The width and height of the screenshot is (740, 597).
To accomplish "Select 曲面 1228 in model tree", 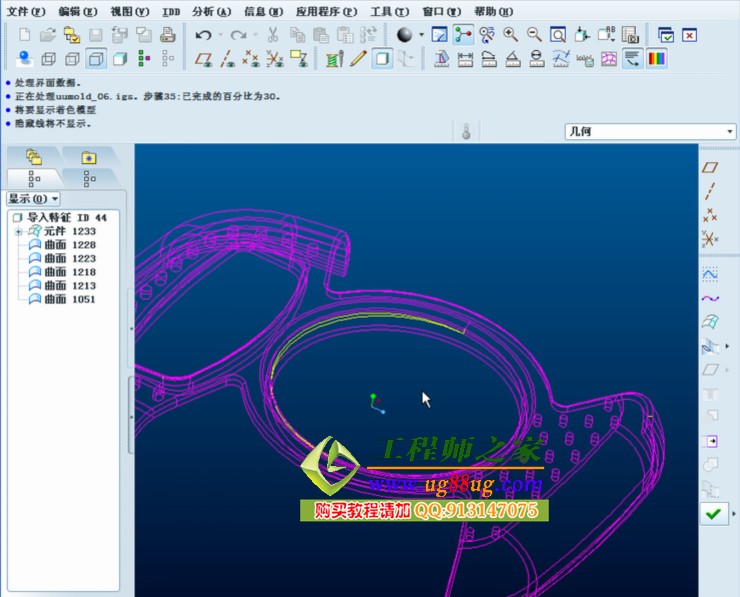I will (70, 245).
